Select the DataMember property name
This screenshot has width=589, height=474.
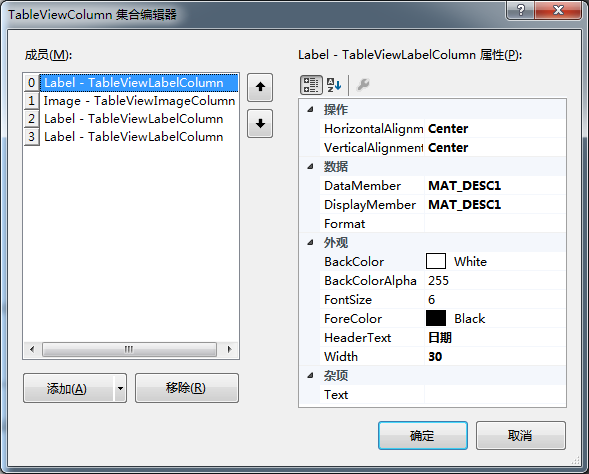(x=362, y=186)
